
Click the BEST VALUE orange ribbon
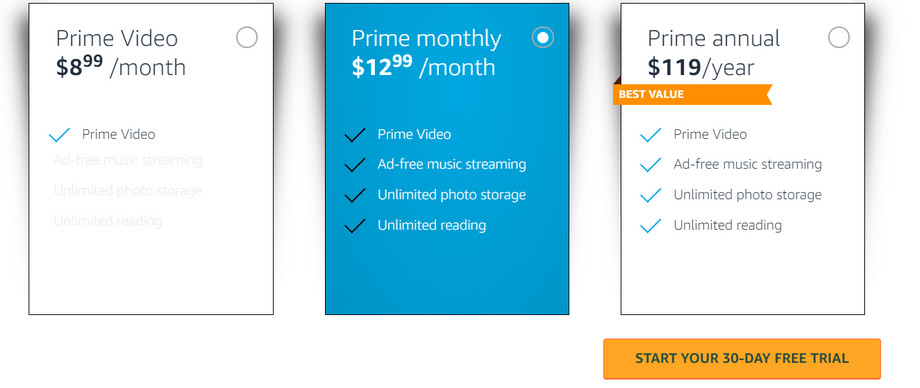coord(692,94)
